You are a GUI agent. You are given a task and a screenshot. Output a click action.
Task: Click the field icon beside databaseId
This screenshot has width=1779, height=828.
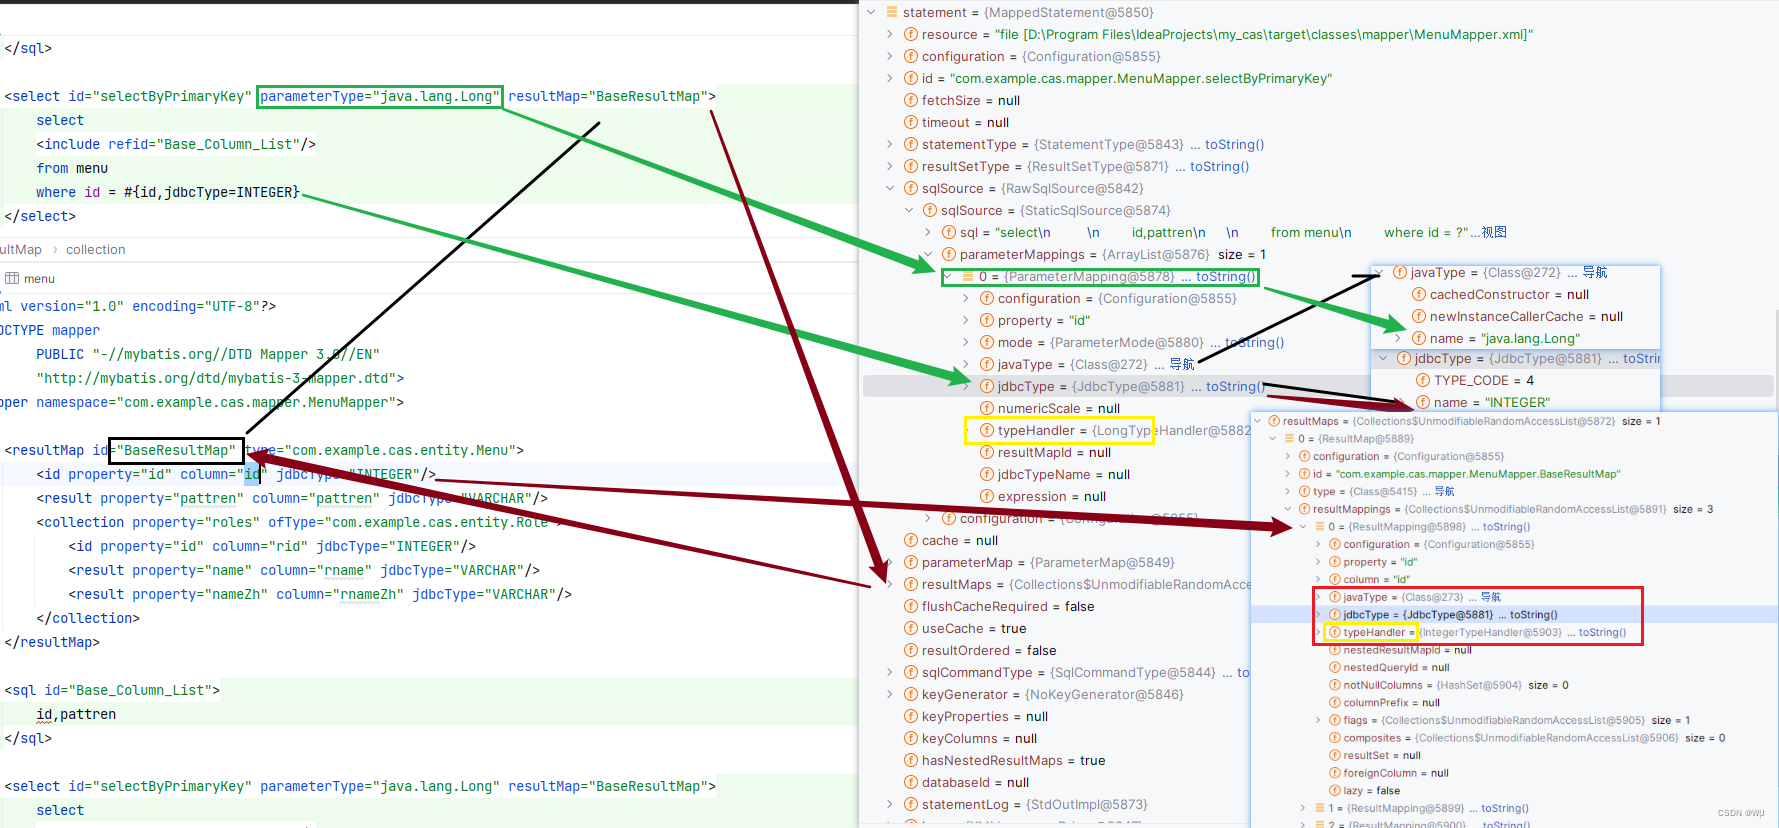[911, 782]
